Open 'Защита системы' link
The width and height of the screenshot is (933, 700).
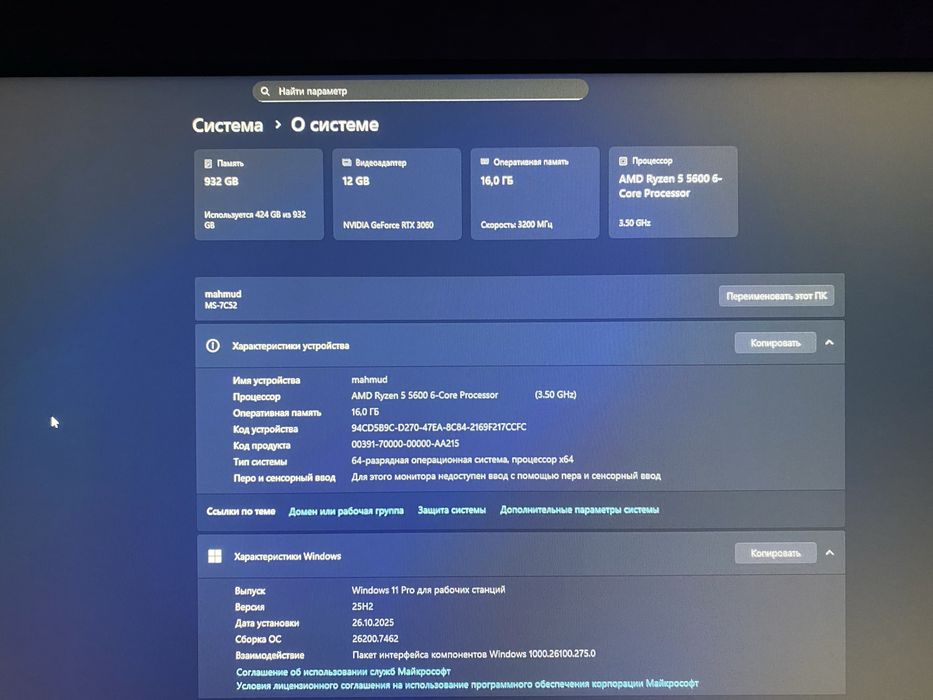click(452, 510)
